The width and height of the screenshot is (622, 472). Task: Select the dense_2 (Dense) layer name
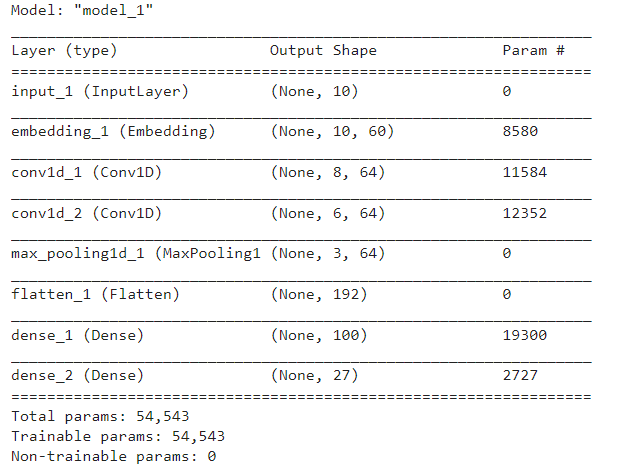click(x=77, y=376)
